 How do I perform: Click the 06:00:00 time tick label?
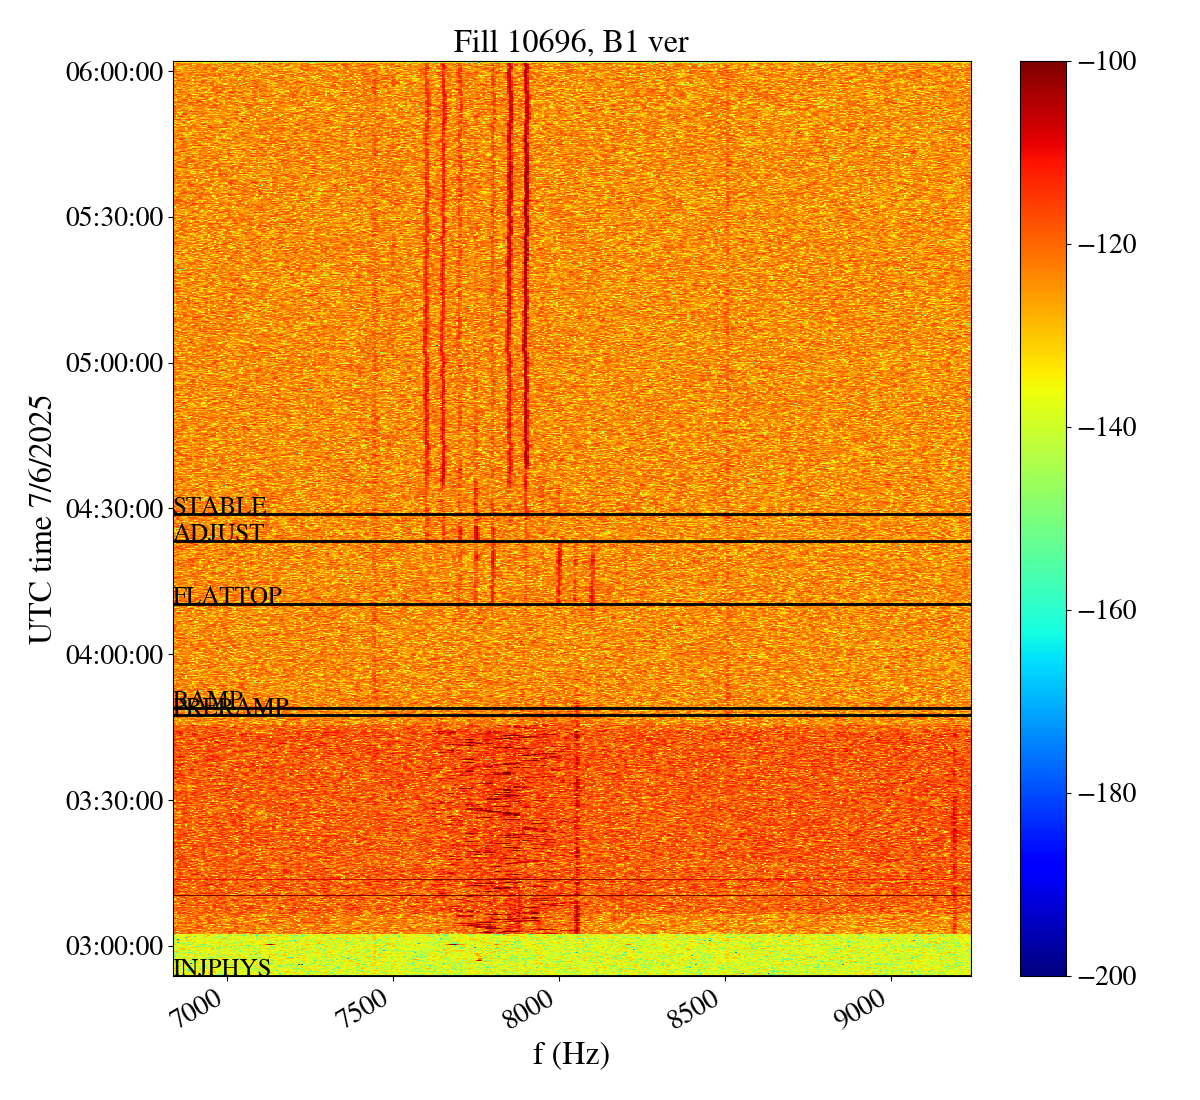[114, 72]
